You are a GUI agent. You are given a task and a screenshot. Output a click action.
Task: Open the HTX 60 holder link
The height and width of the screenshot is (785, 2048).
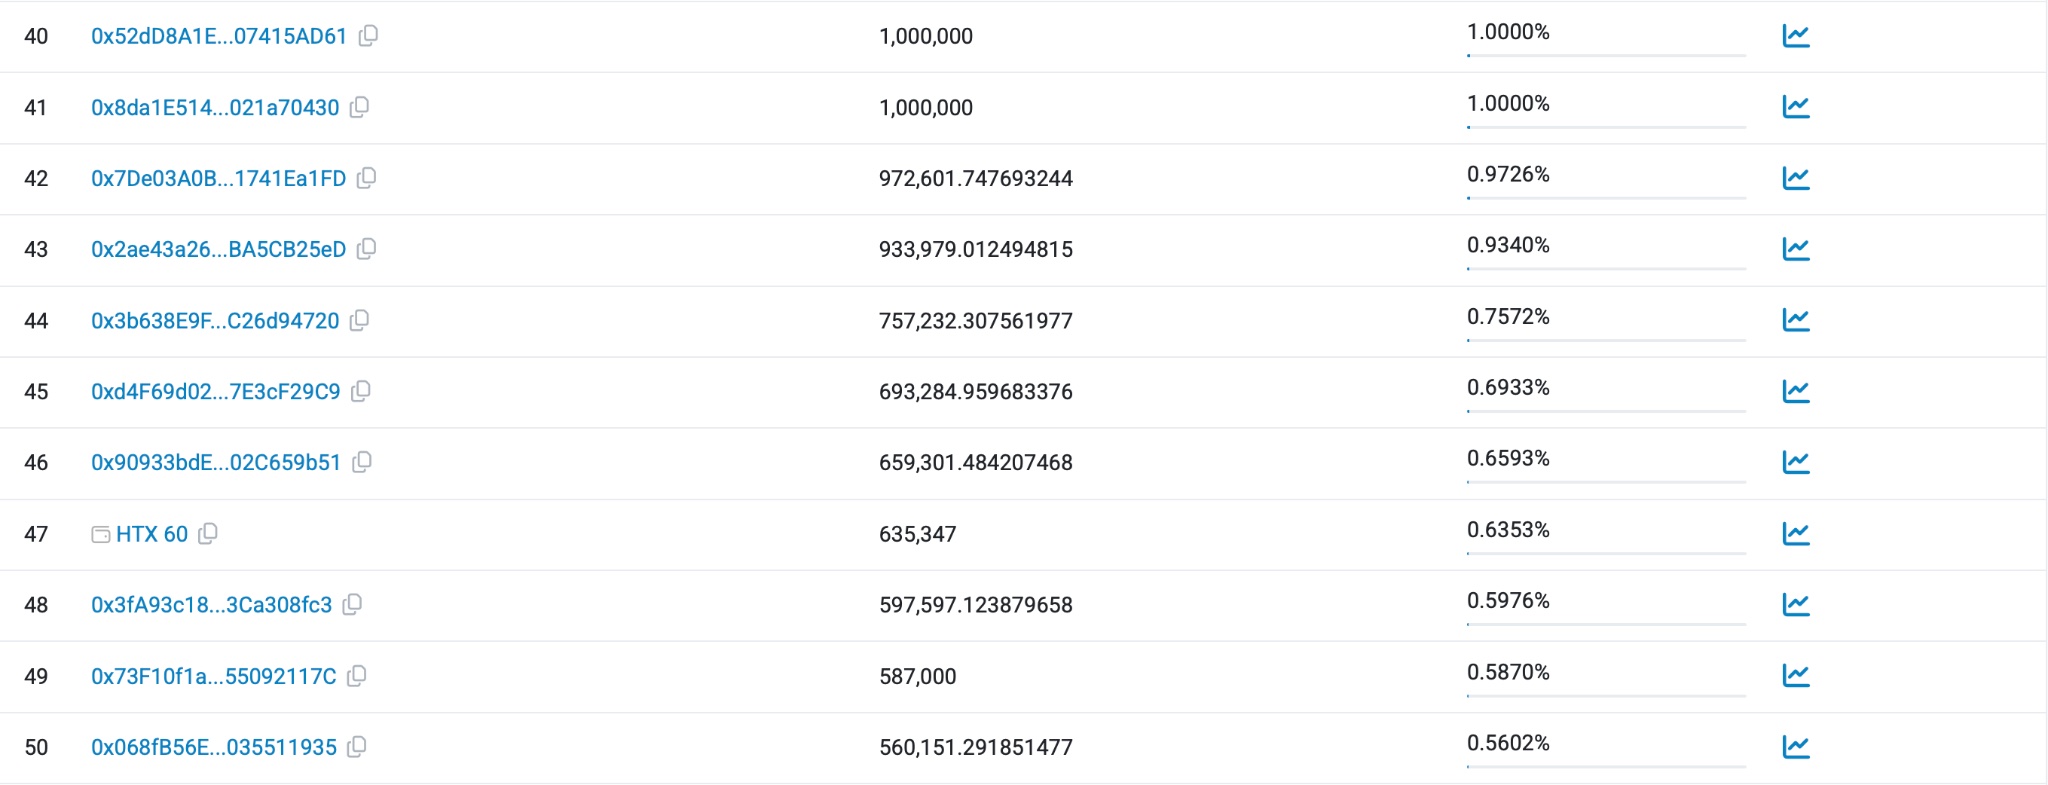(152, 534)
